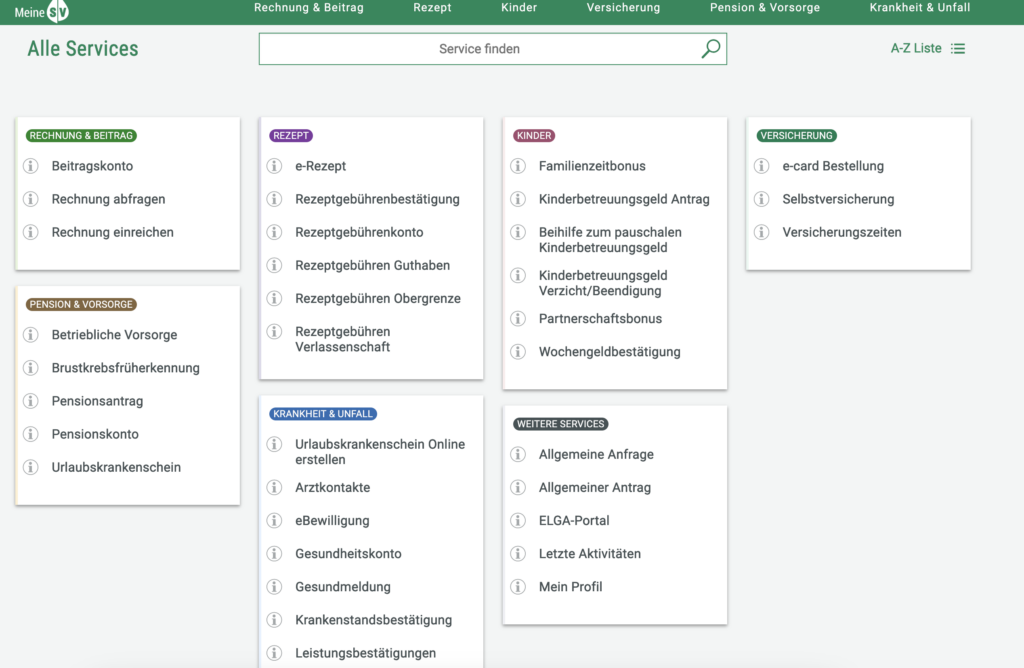Open the Kinder navigation menu
Viewport: 1024px width, 668px height.
pos(519,8)
